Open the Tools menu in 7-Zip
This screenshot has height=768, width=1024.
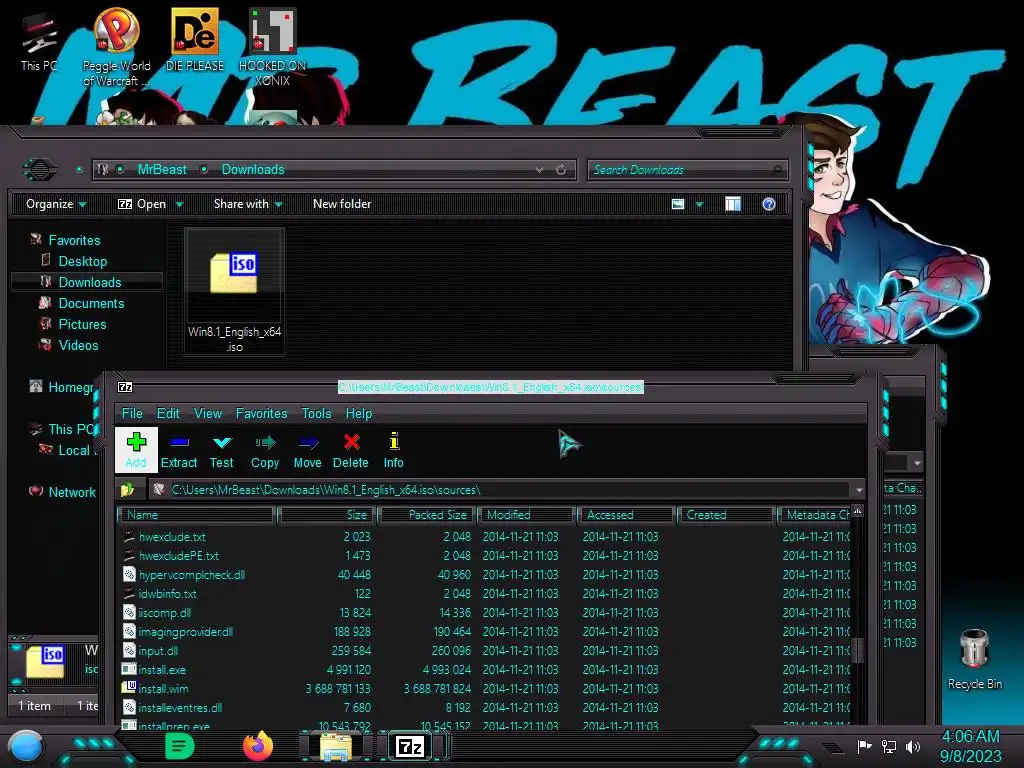pyautogui.click(x=316, y=413)
